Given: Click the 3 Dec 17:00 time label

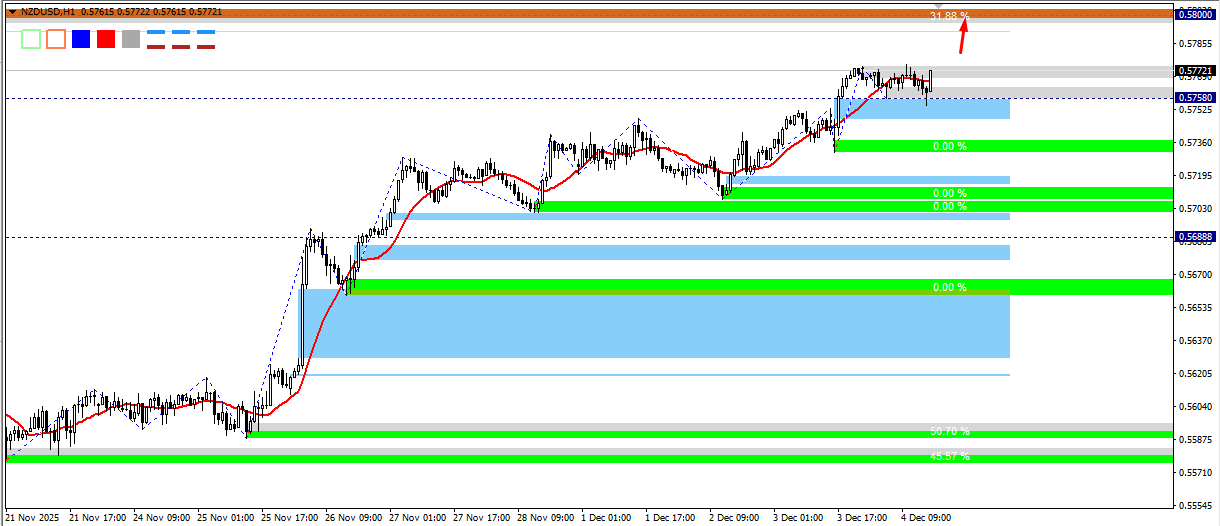Looking at the screenshot, I should coord(862,518).
